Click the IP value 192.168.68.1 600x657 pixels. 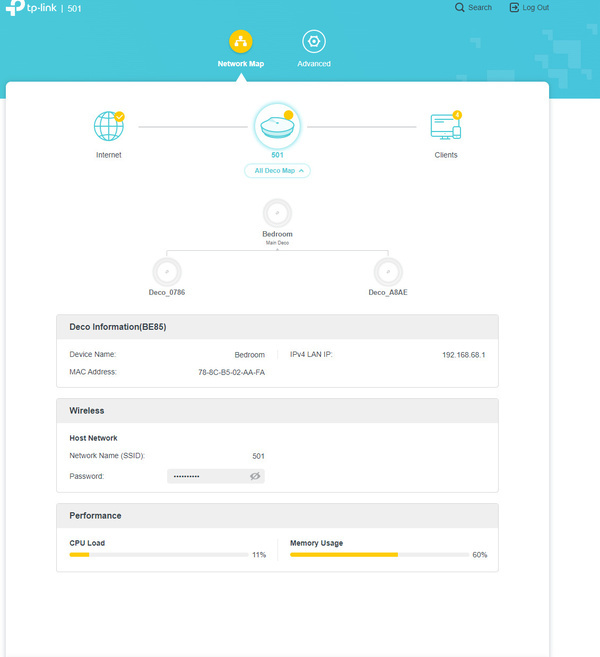tap(463, 355)
